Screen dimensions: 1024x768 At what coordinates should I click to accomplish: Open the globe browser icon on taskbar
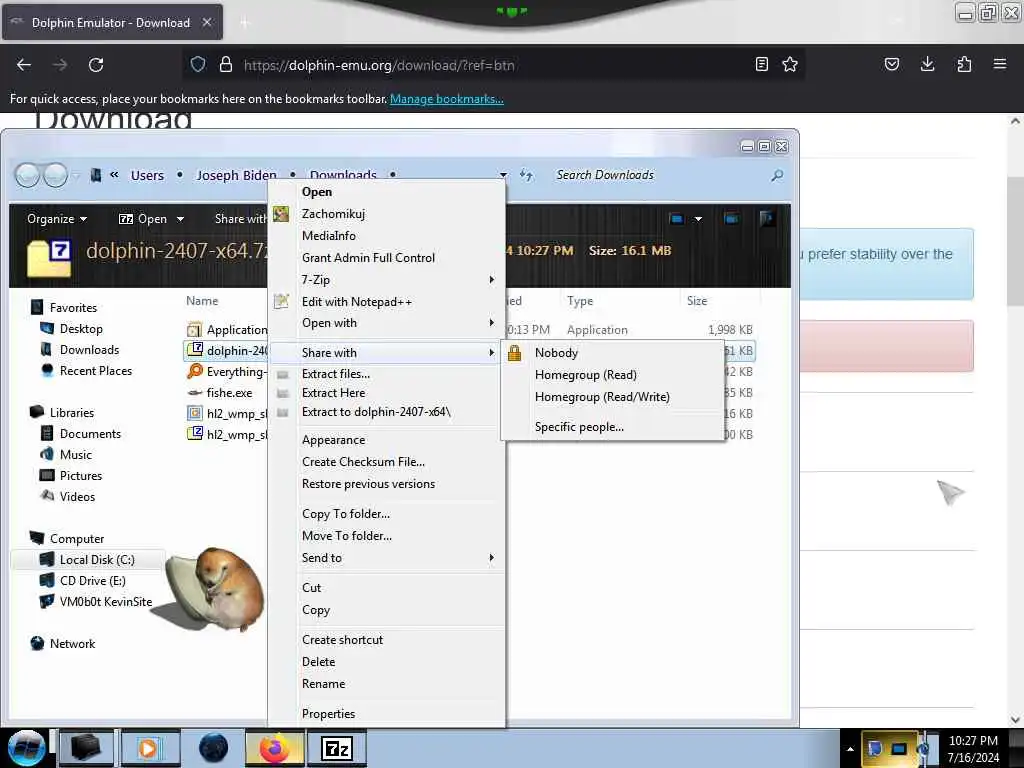pos(214,748)
